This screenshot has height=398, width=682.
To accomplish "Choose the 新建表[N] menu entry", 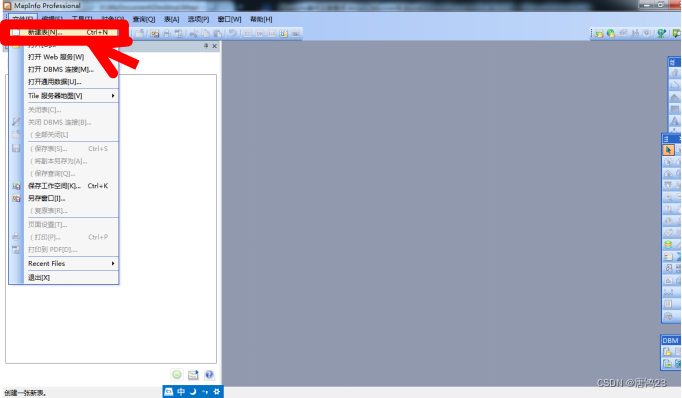I will [x=63, y=32].
